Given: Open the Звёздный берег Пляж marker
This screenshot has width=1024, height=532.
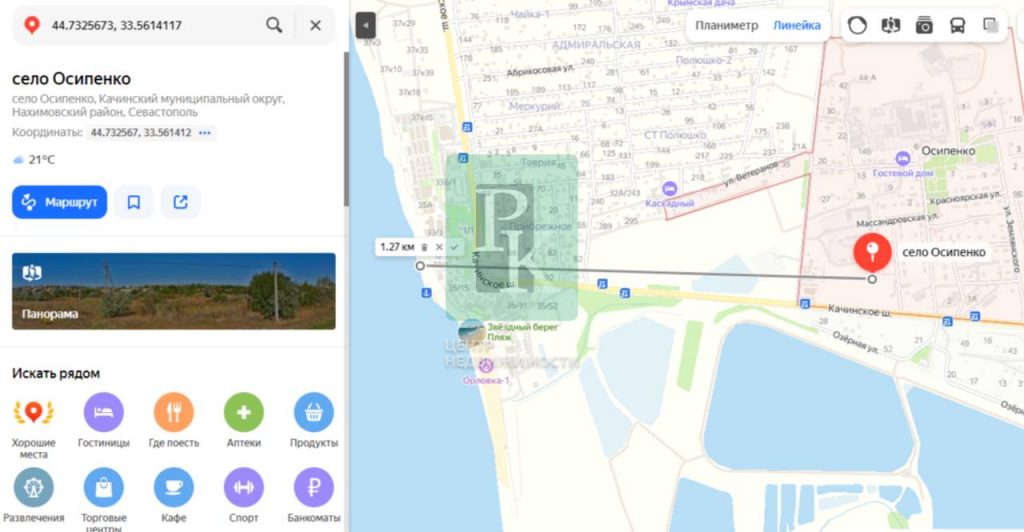Looking at the screenshot, I should [472, 332].
